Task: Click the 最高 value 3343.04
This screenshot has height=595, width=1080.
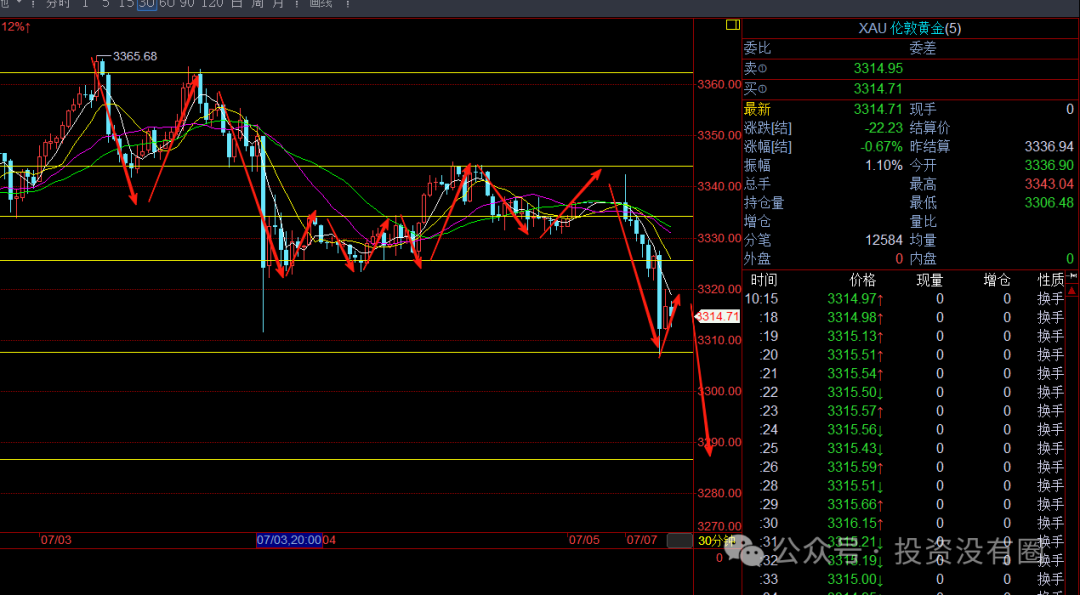Action: click(x=1049, y=184)
